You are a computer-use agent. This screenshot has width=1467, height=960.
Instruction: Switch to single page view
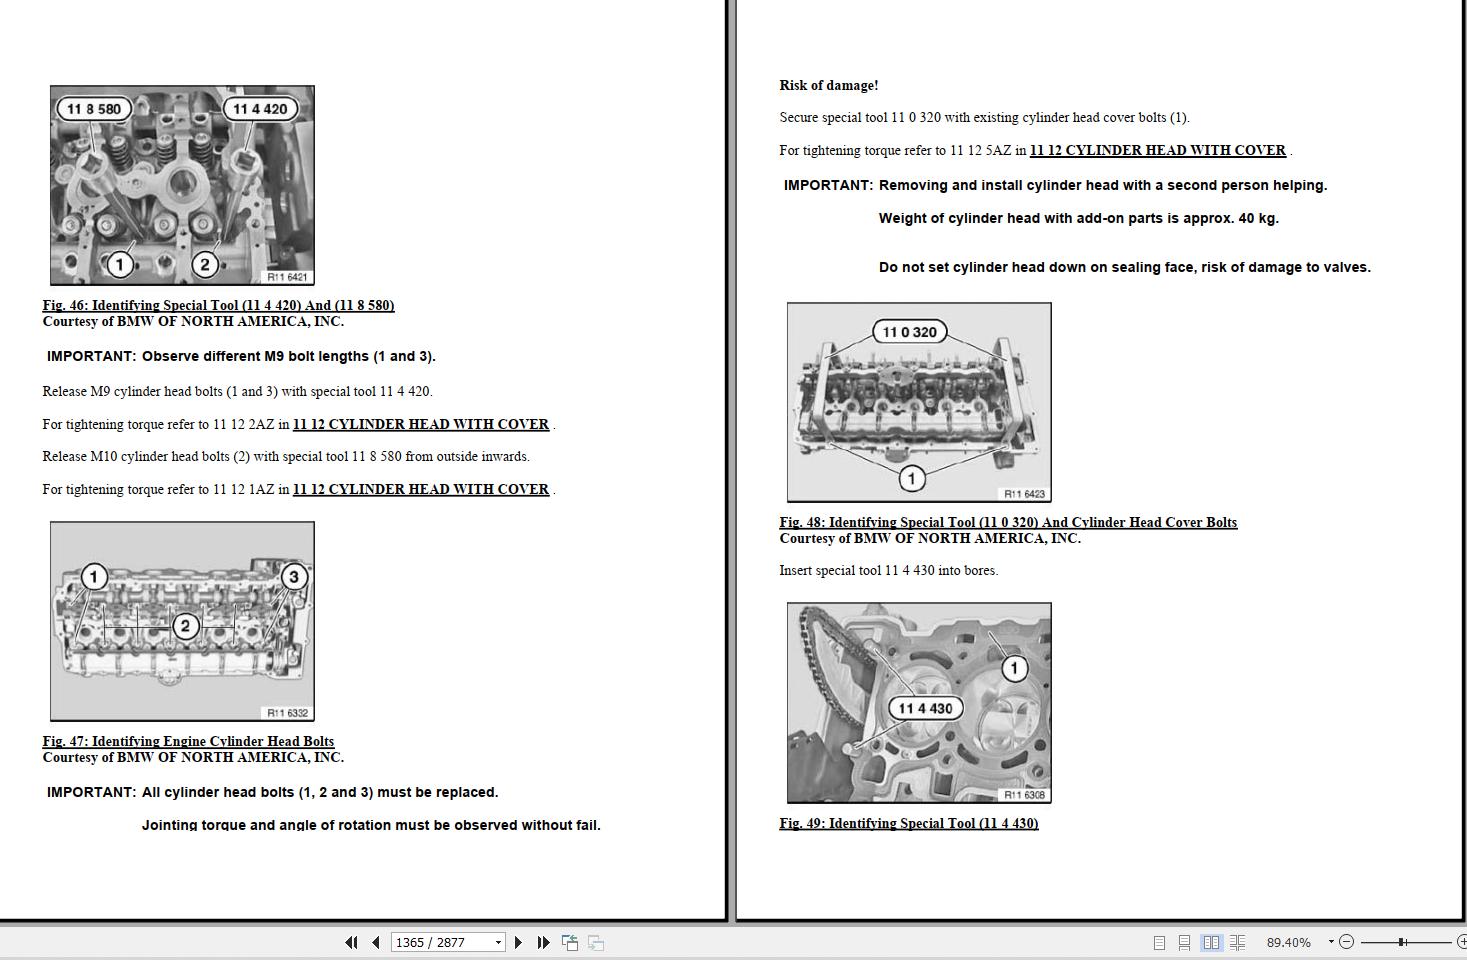[1159, 942]
